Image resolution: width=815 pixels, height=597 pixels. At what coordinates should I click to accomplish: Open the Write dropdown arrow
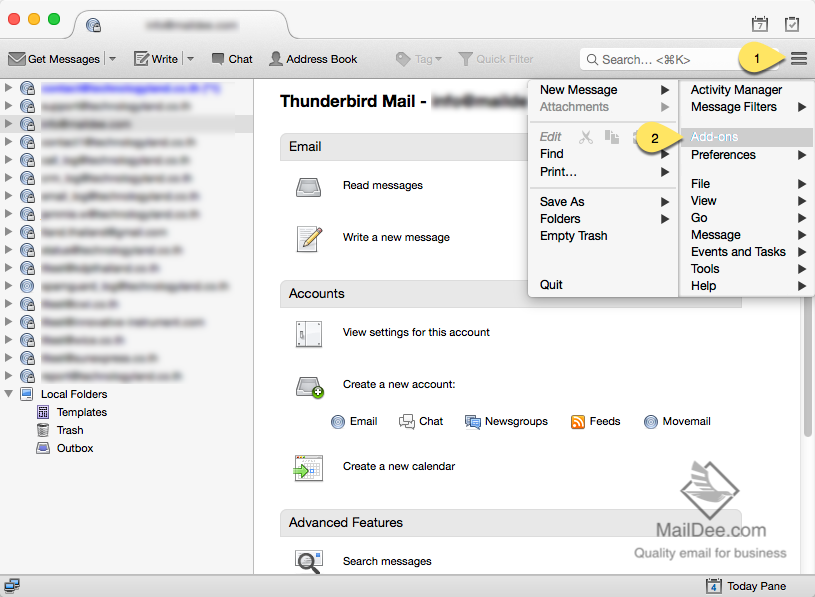tap(189, 58)
